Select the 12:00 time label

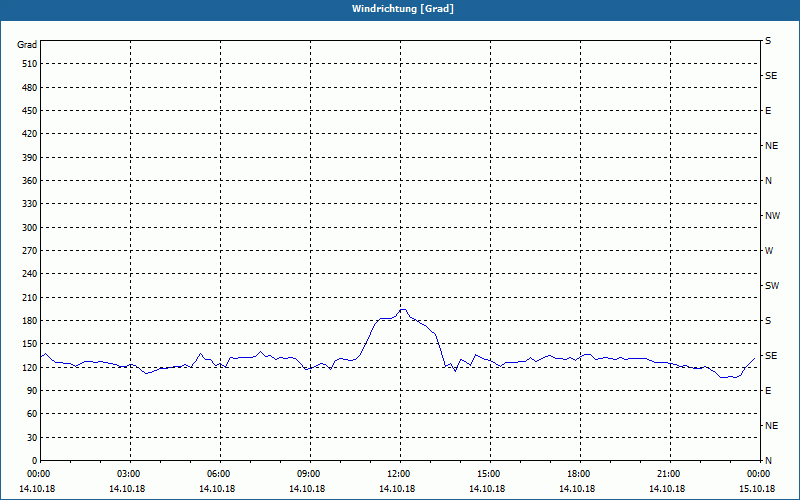(x=401, y=474)
